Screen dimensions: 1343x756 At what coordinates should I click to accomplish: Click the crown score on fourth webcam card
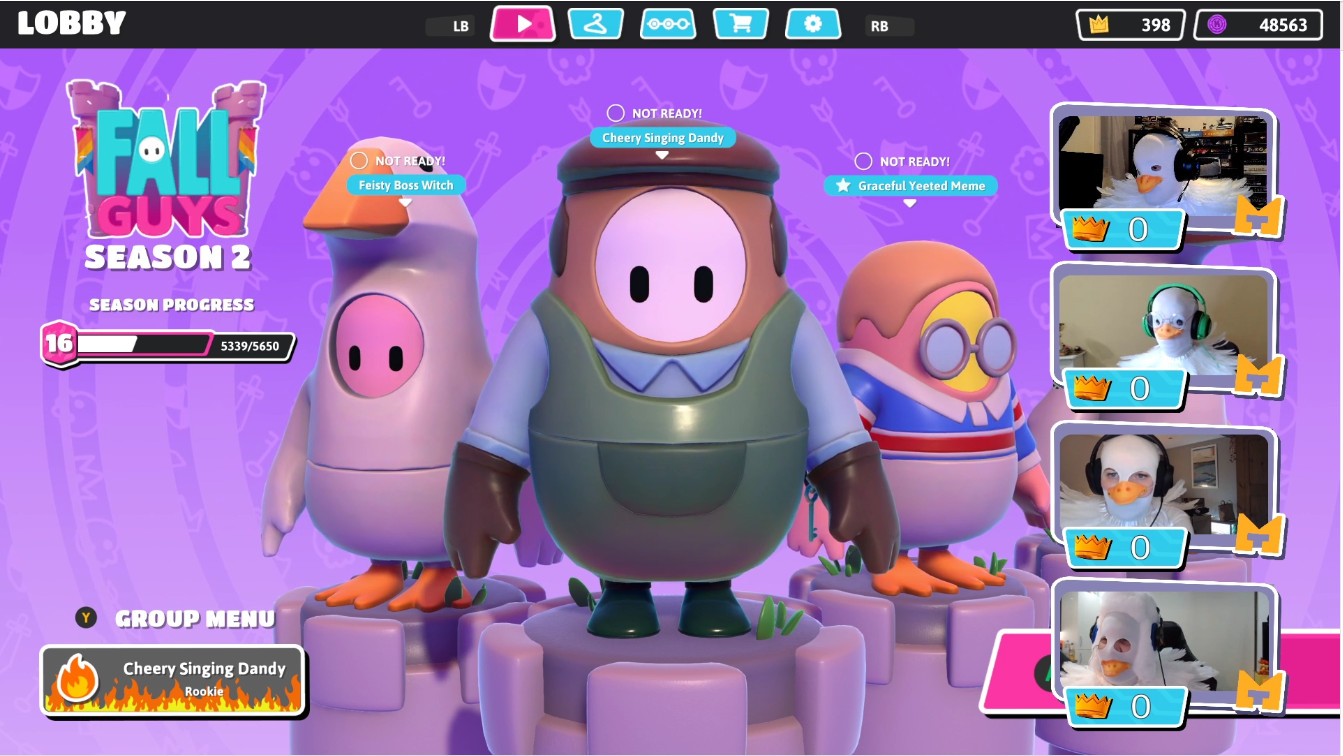1124,706
